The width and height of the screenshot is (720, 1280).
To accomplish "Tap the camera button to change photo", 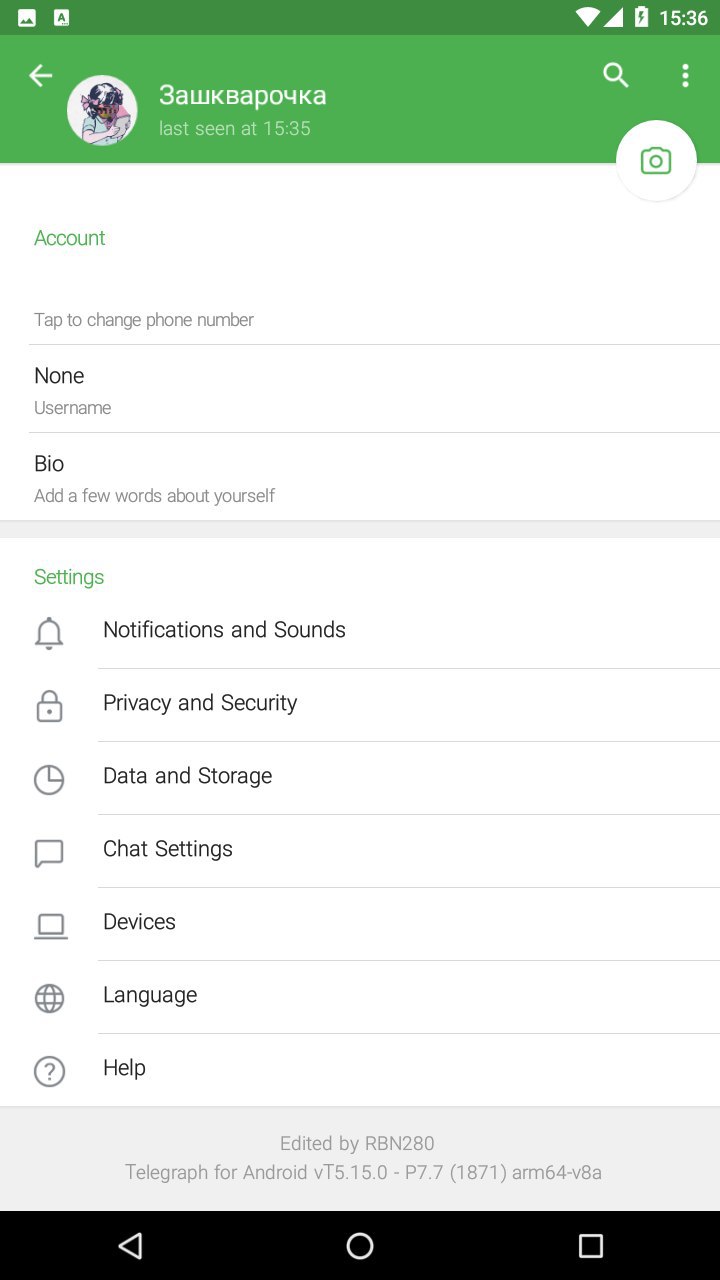I will point(656,161).
